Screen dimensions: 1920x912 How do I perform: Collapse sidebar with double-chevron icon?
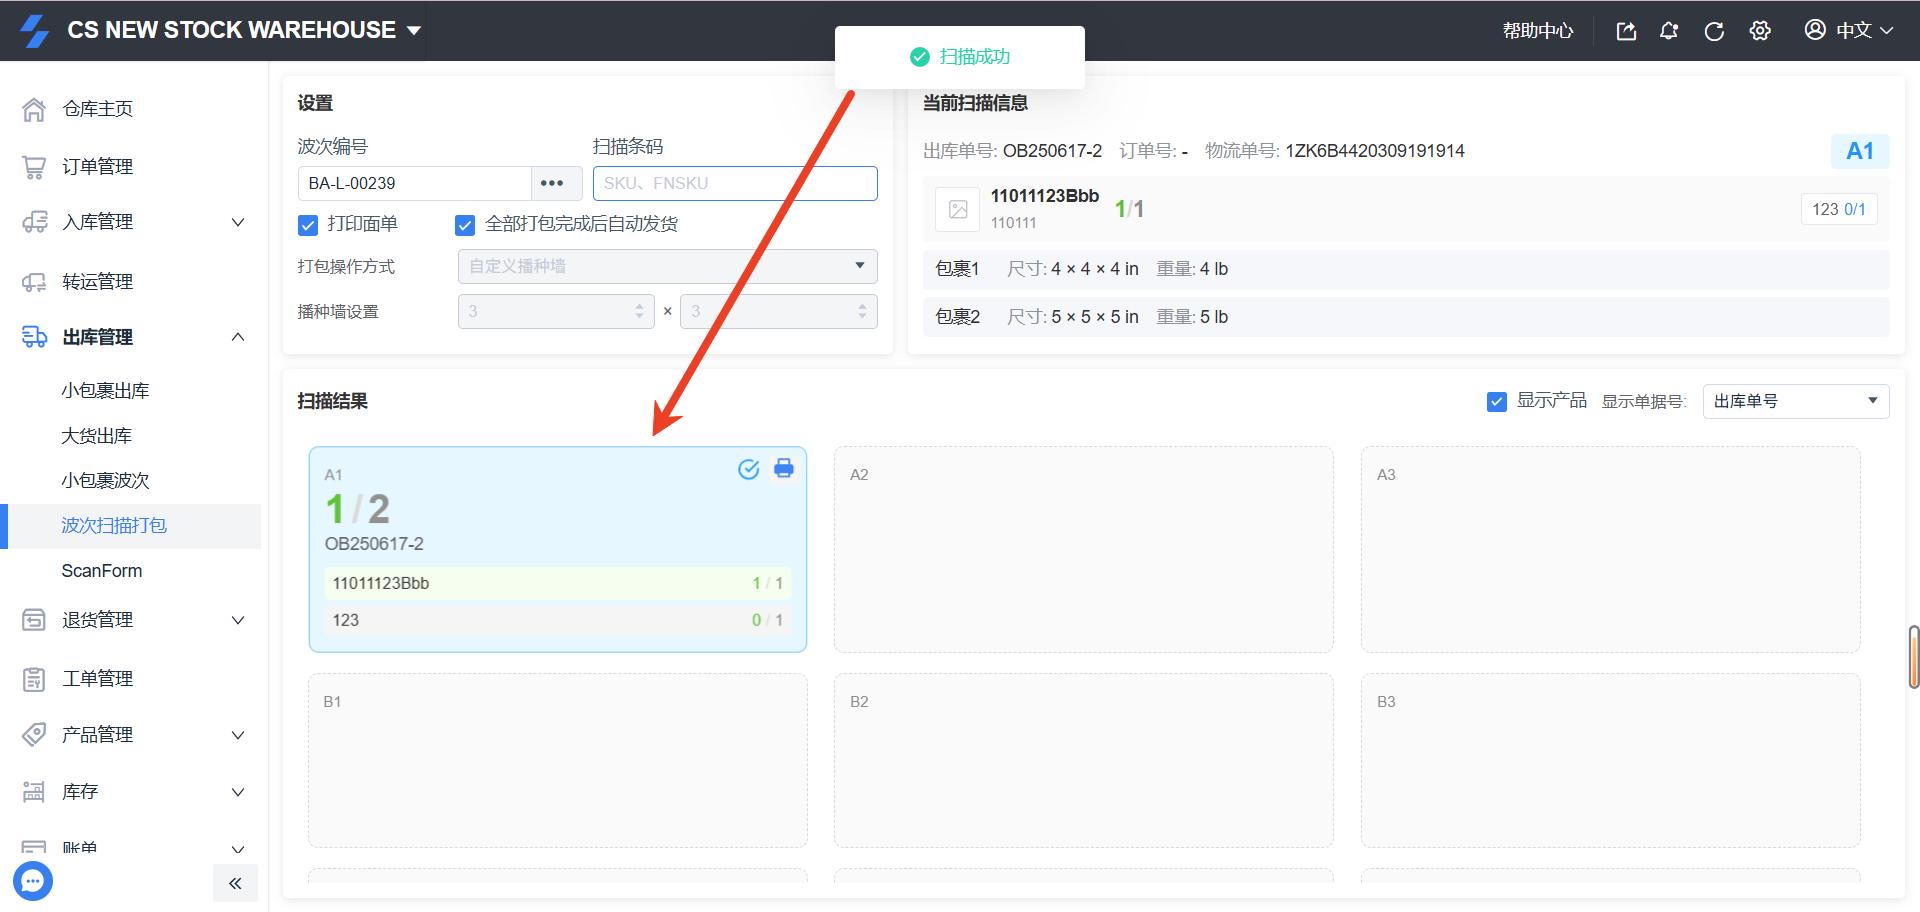point(235,883)
